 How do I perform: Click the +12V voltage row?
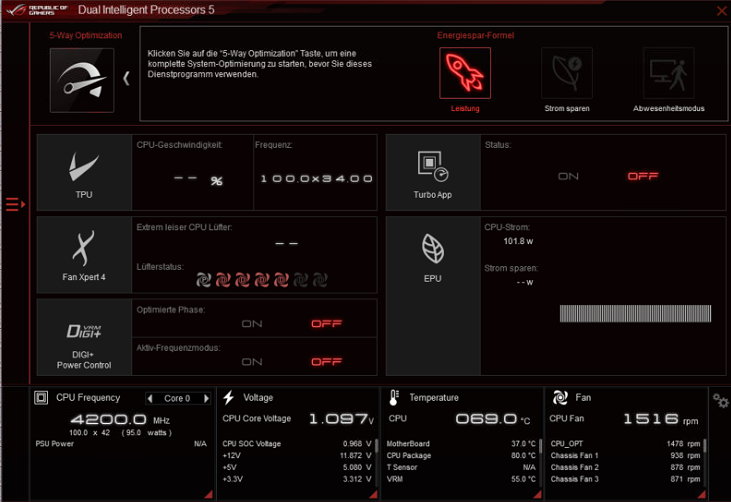(x=297, y=455)
